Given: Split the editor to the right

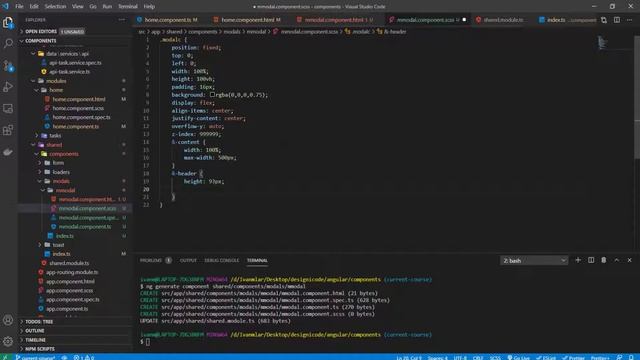Looking at the screenshot, I should (x=617, y=20).
